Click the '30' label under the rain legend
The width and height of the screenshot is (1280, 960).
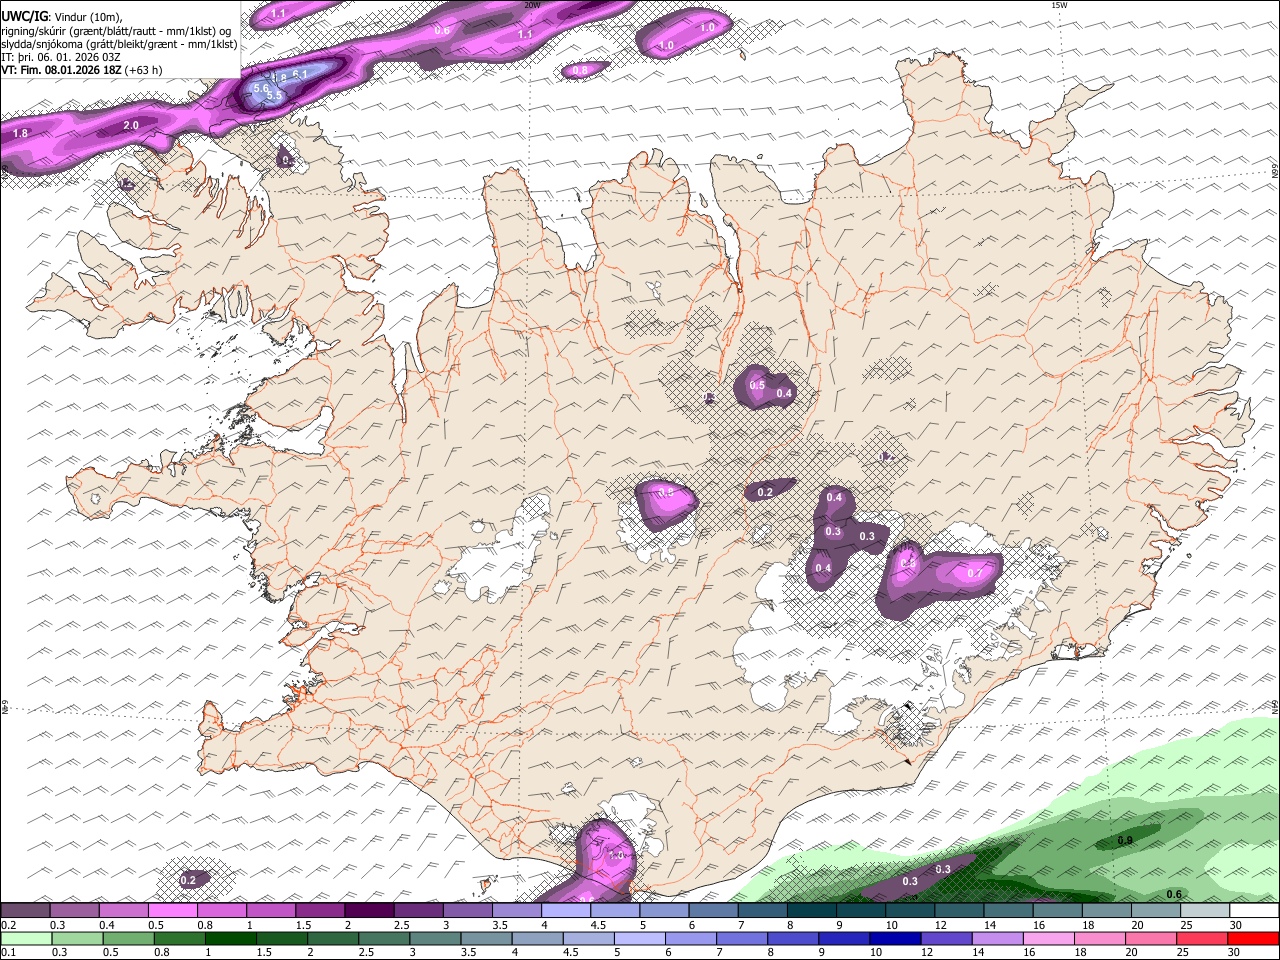pos(1236,952)
